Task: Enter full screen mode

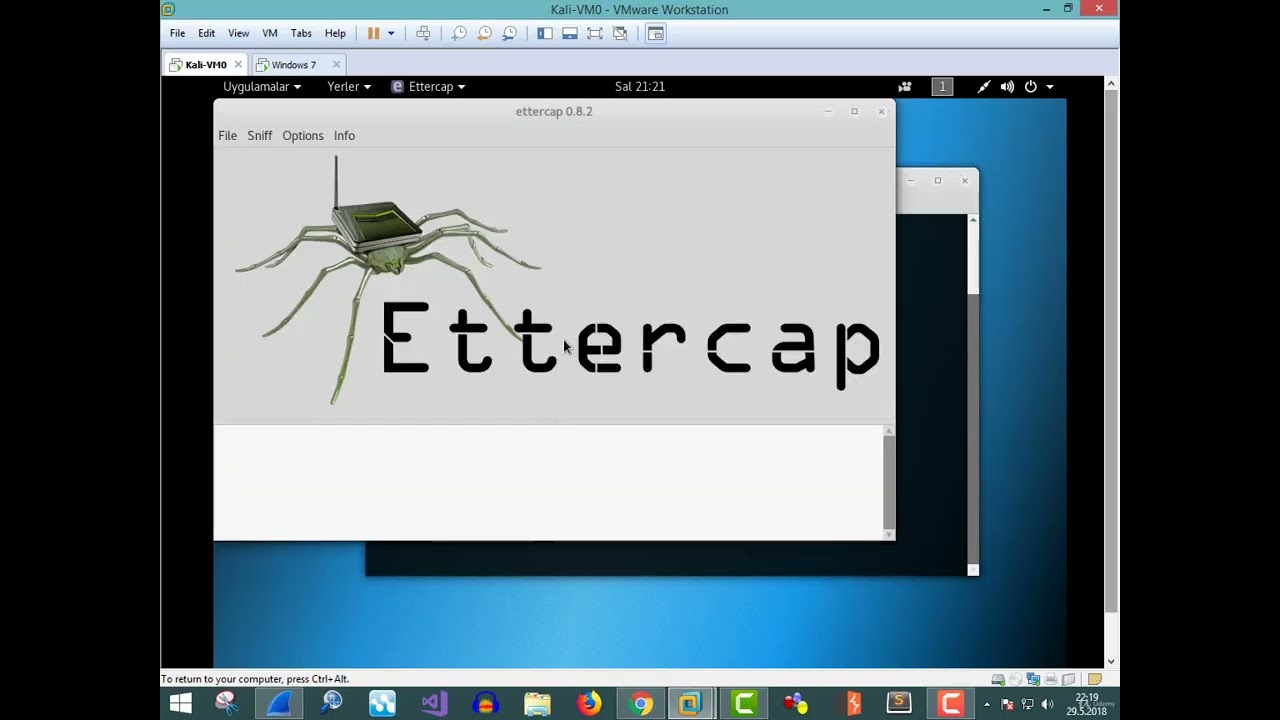Action: [x=595, y=33]
